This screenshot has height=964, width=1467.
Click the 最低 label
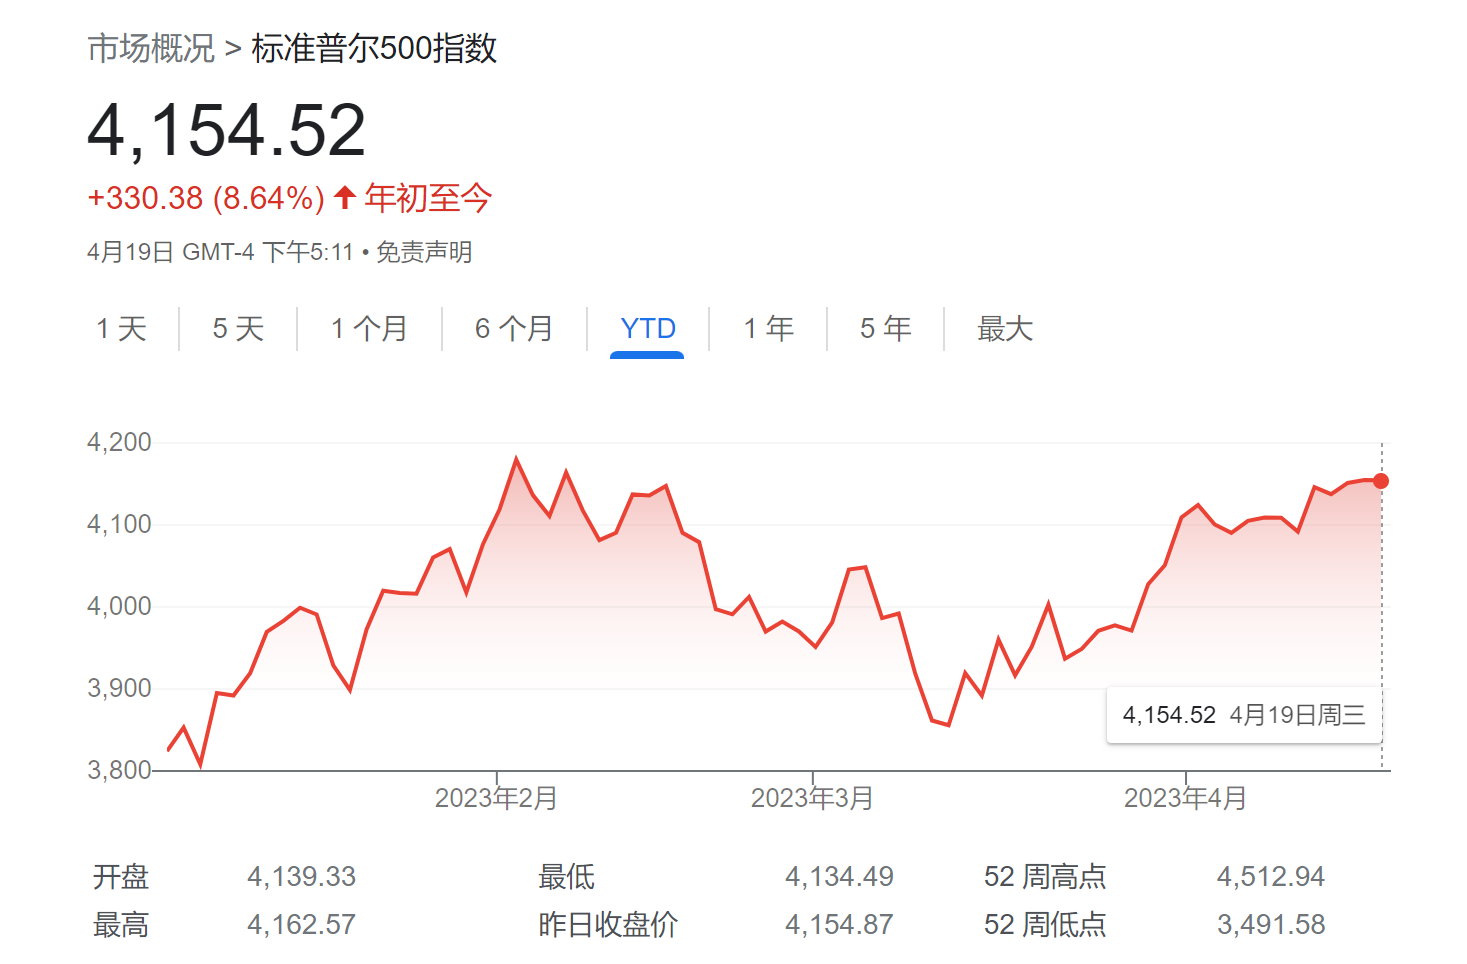[x=566, y=877]
